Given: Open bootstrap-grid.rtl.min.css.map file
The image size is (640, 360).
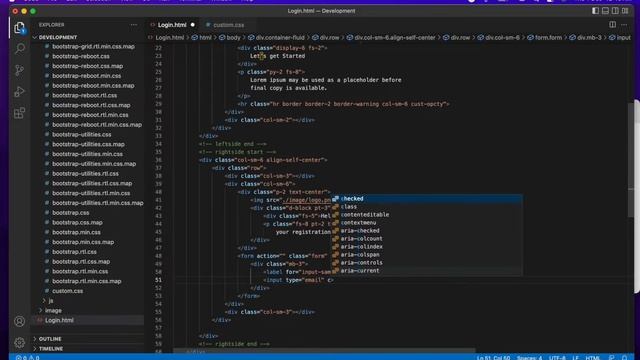Looking at the screenshot, I should pyautogui.click(x=93, y=47).
